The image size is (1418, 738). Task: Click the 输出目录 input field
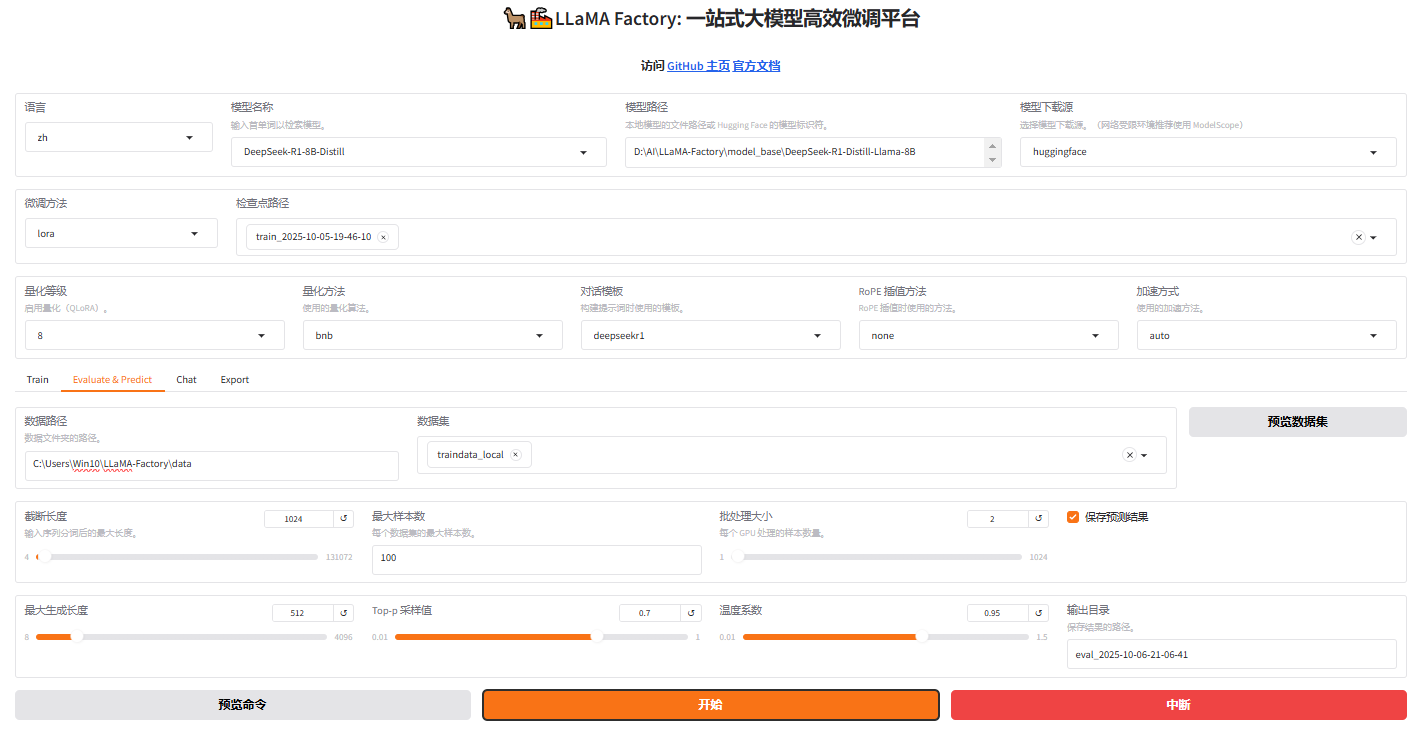pyautogui.click(x=1232, y=655)
